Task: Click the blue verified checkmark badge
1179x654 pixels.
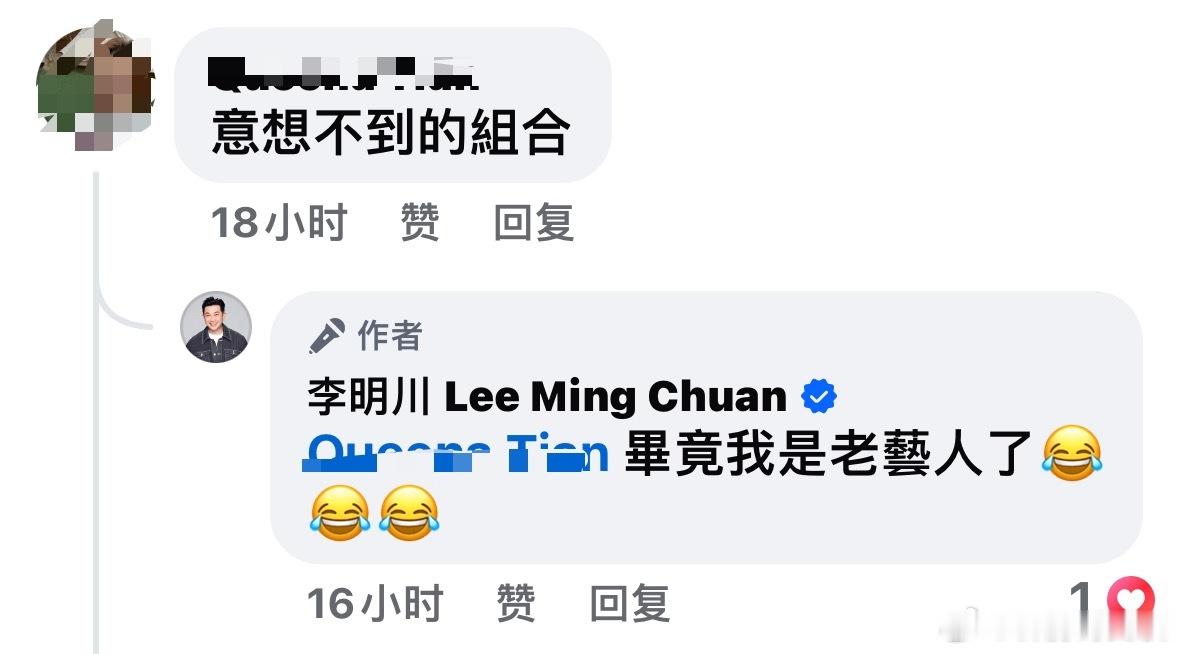Action: pos(819,396)
